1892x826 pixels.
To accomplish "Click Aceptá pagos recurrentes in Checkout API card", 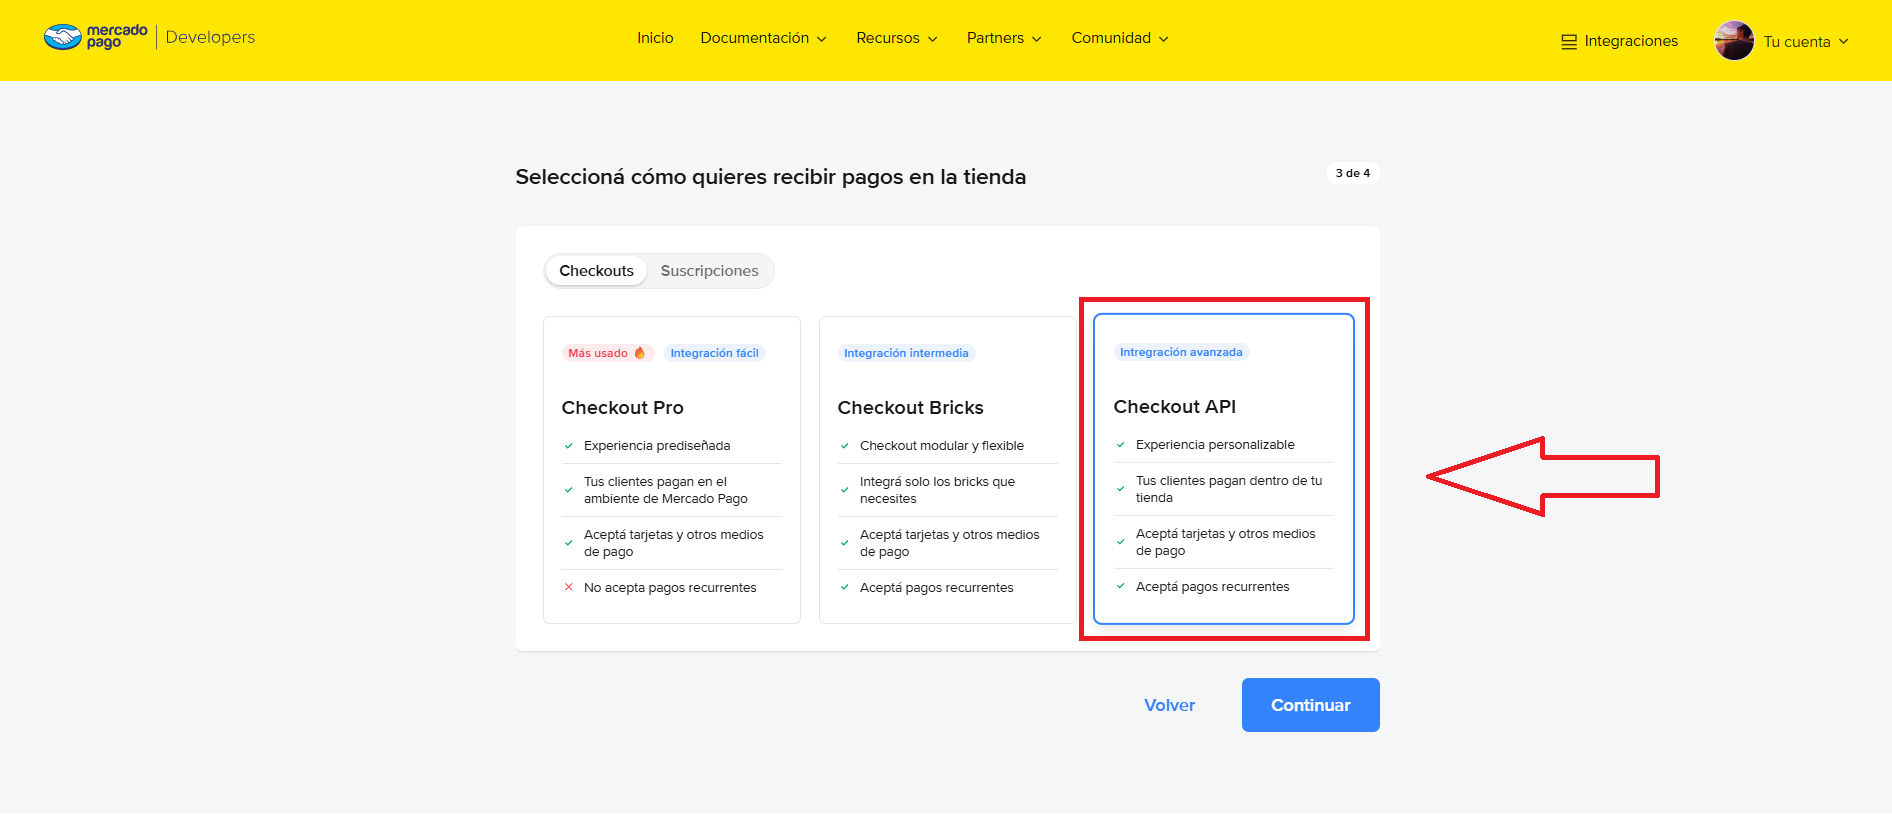I will pos(1213,587).
